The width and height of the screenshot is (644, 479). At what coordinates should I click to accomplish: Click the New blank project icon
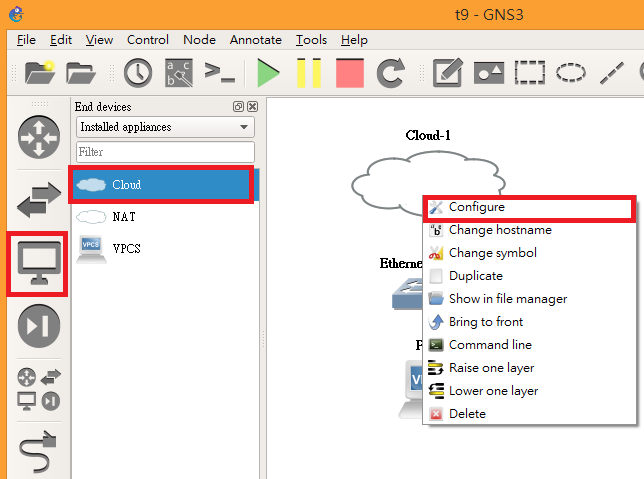click(x=40, y=73)
